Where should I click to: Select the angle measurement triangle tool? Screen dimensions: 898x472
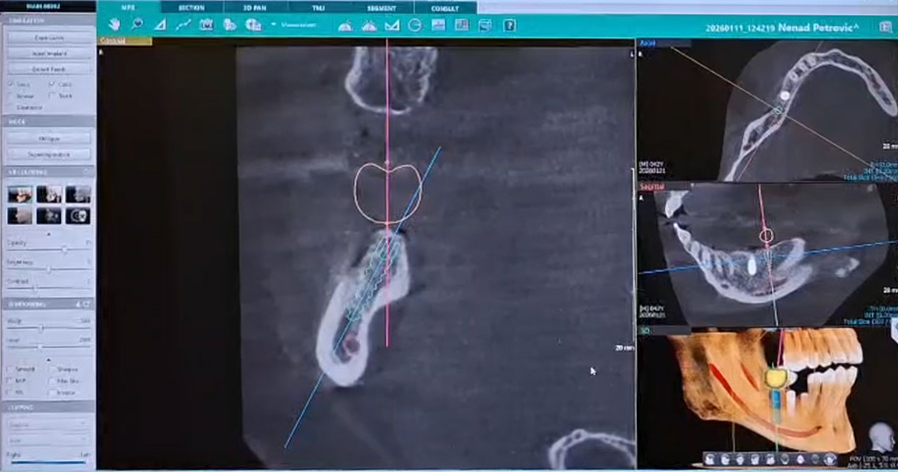point(160,25)
